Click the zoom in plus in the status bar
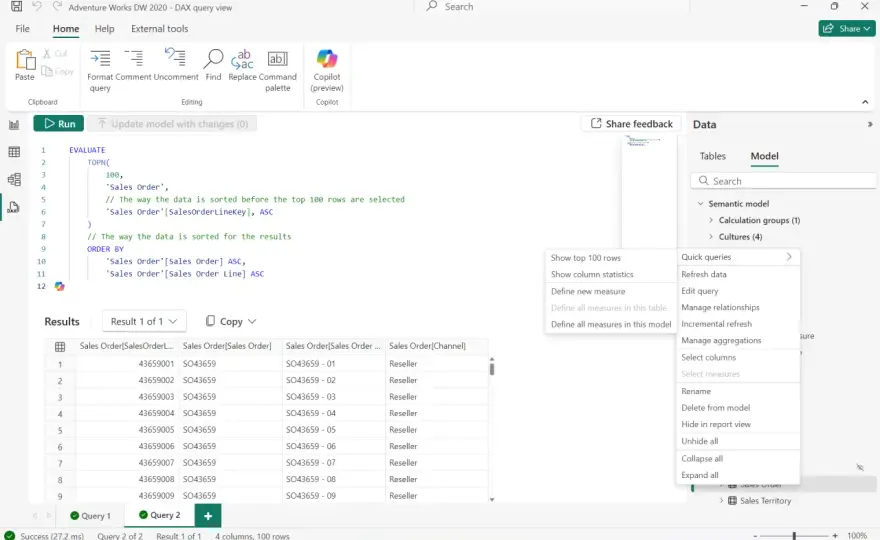Viewport: 880px width, 540px height. (x=835, y=536)
